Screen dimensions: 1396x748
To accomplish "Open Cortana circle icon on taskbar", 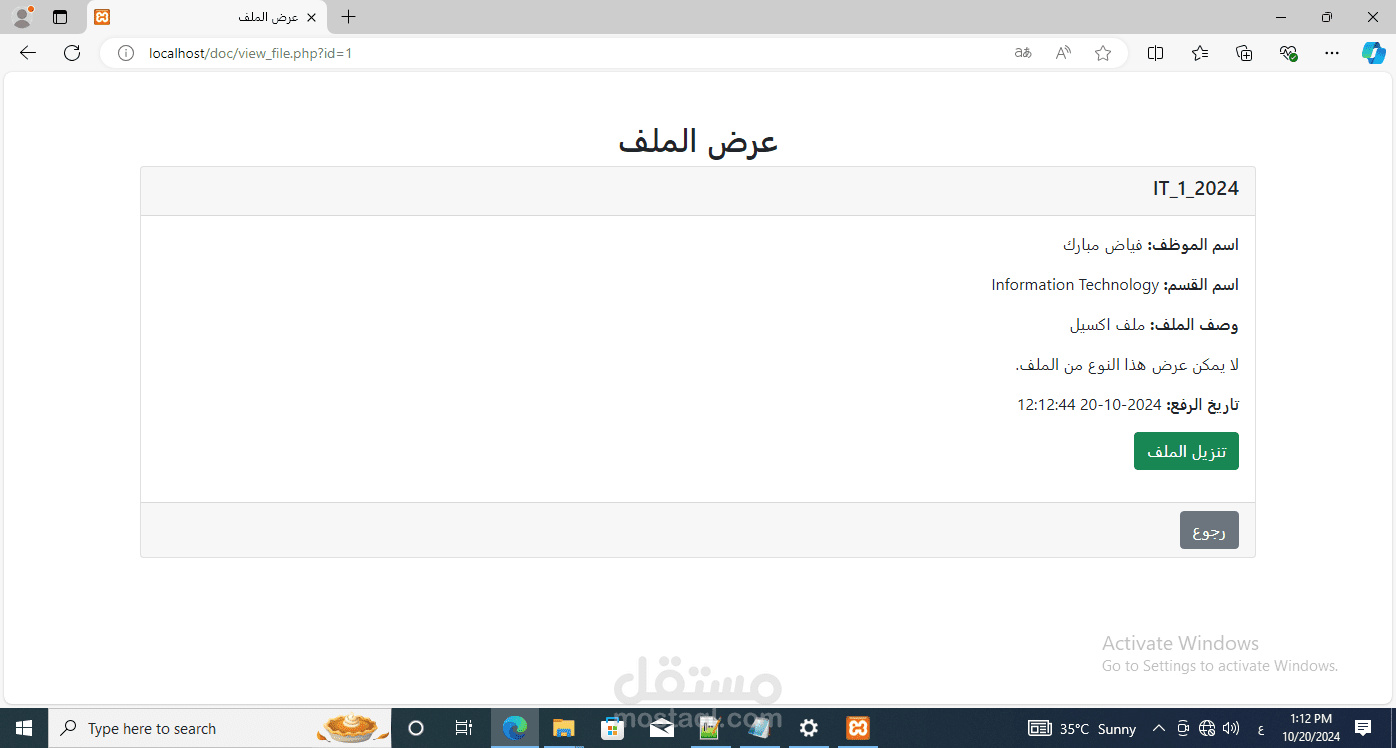I will 416,728.
